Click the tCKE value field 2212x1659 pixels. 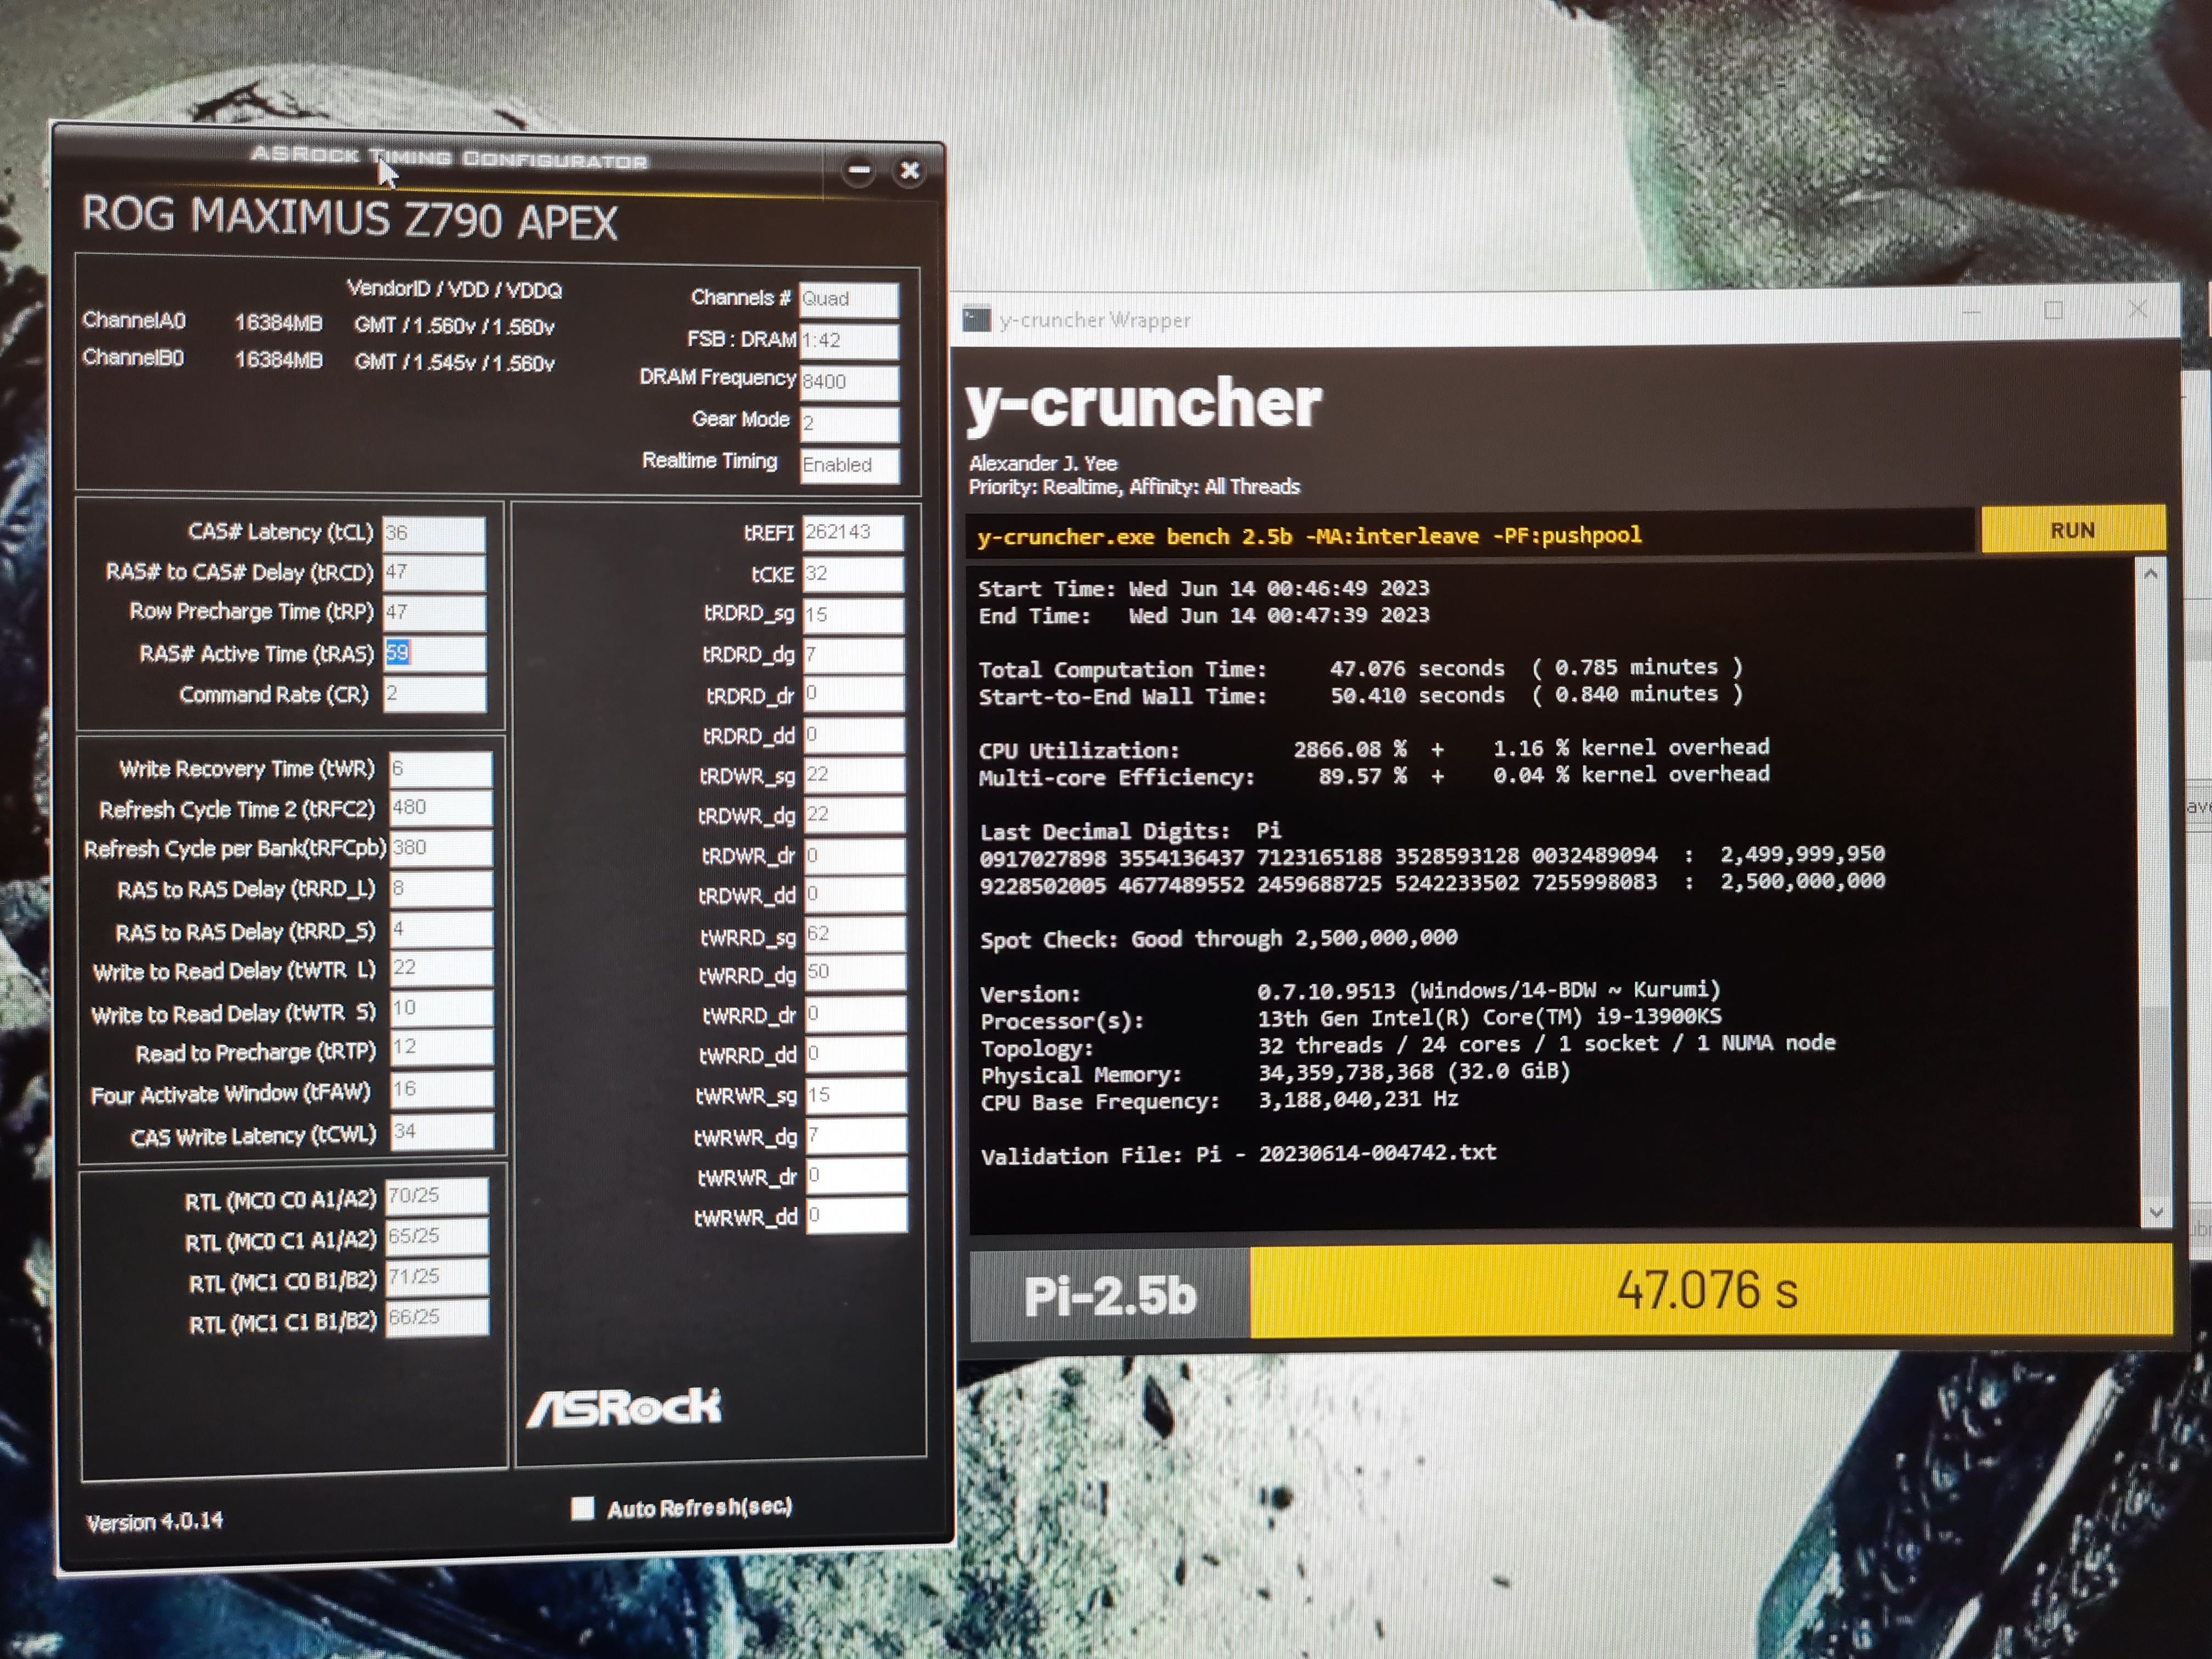tap(853, 574)
